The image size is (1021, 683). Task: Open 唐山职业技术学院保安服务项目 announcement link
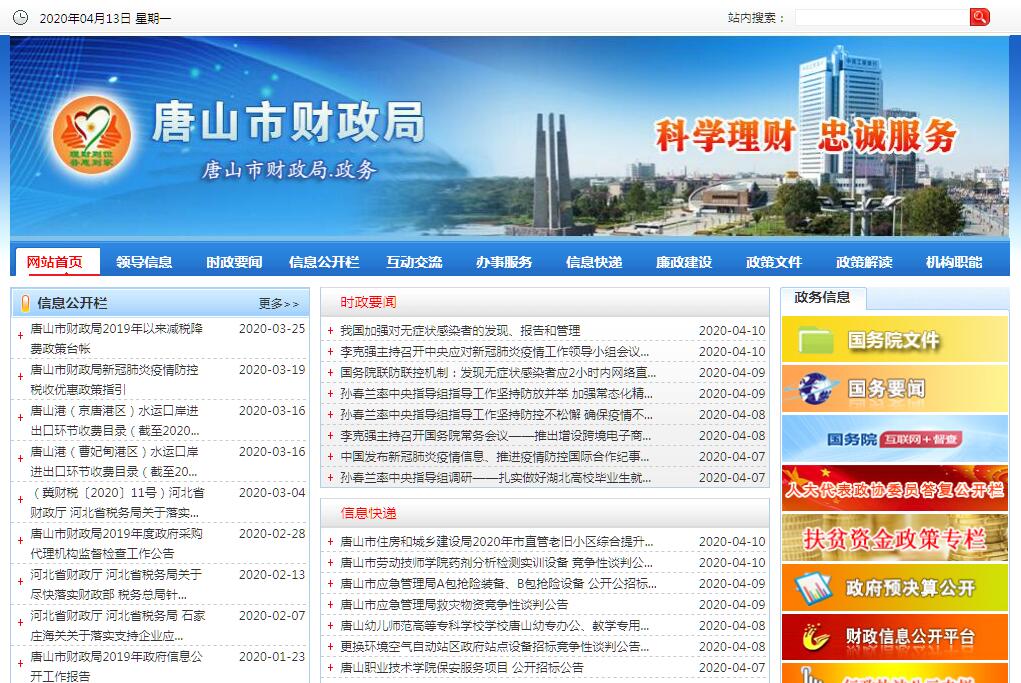462,667
